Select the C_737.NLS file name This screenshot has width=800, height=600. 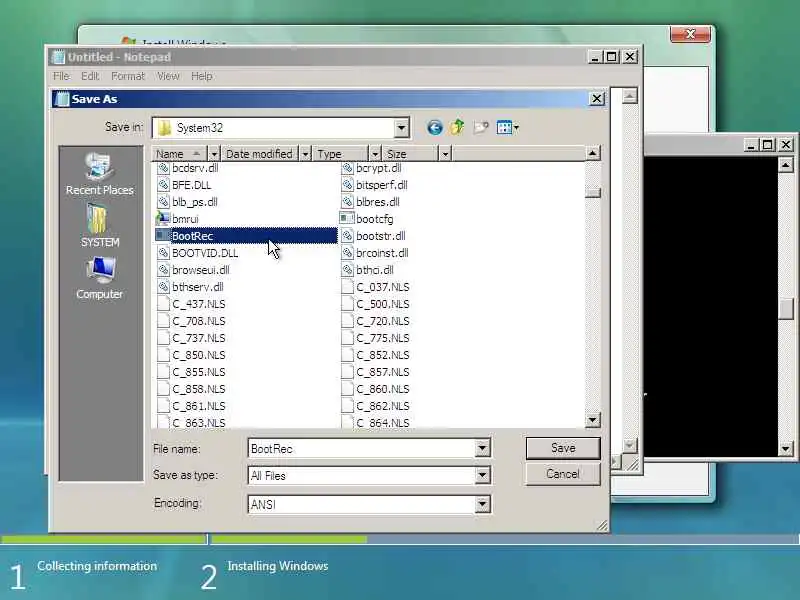(x=198, y=338)
